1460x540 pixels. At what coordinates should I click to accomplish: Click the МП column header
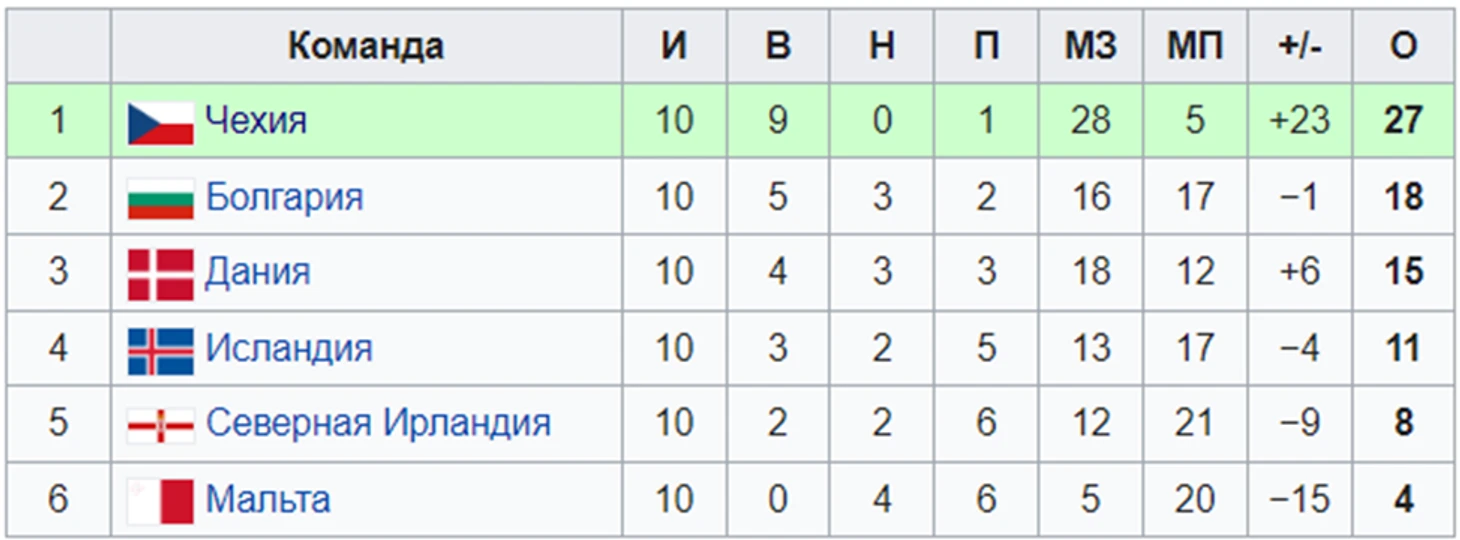(x=1195, y=46)
